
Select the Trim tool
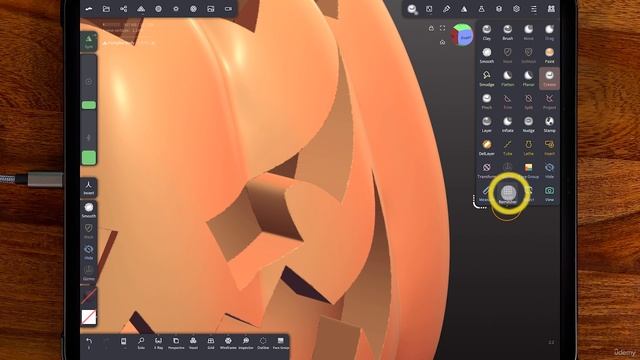507,102
